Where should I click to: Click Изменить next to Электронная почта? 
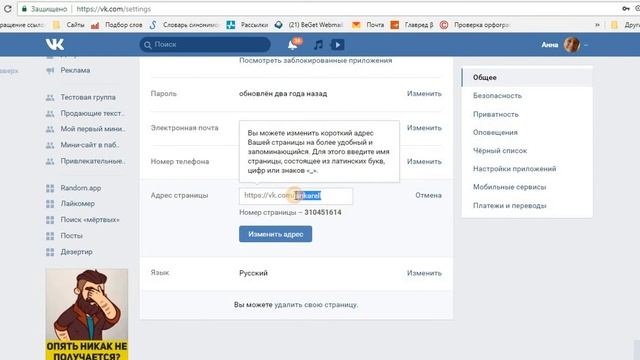coord(424,128)
